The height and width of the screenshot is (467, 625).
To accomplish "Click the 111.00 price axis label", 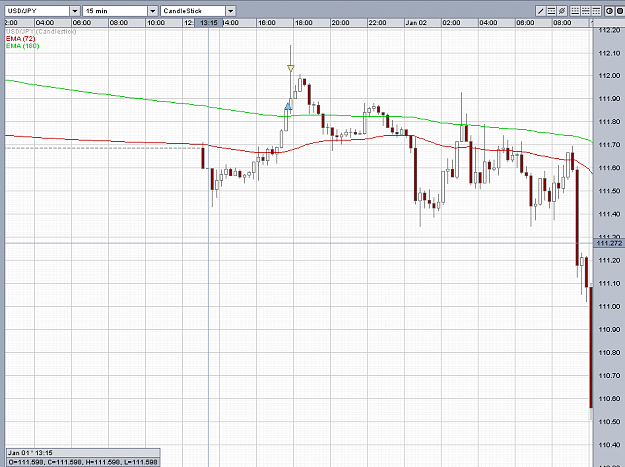I will click(610, 306).
